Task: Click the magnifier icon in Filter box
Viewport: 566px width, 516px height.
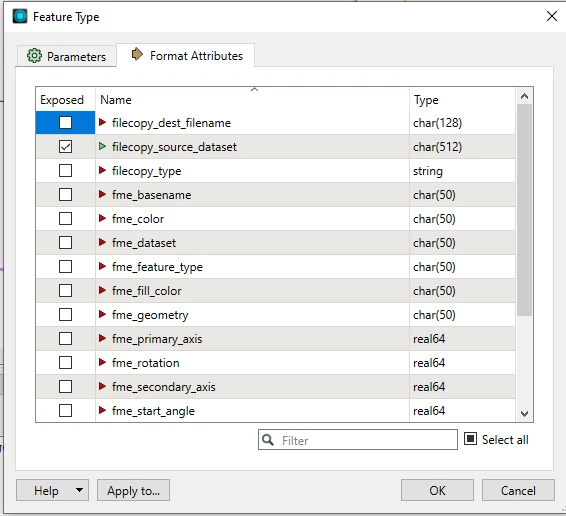Action: click(268, 440)
